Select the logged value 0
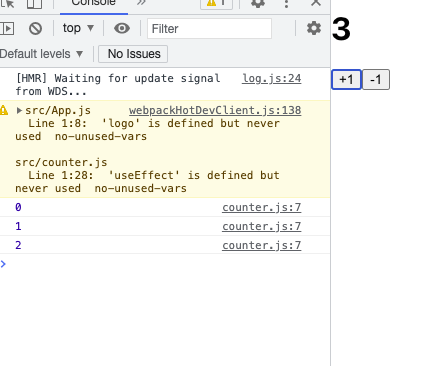This screenshot has width=431, height=366. tap(18, 207)
